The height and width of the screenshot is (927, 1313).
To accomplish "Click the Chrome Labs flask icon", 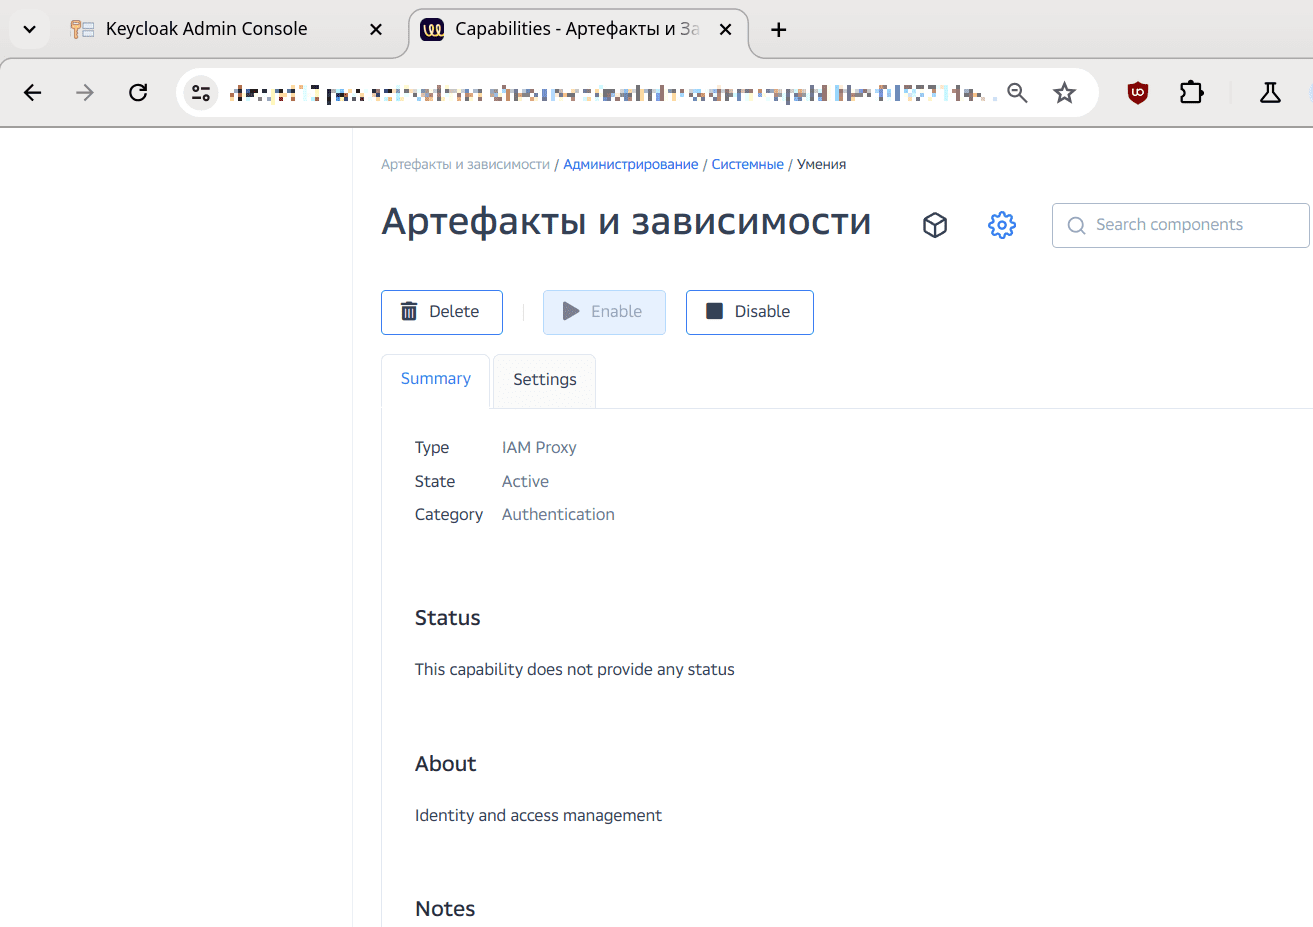I will (1269, 93).
